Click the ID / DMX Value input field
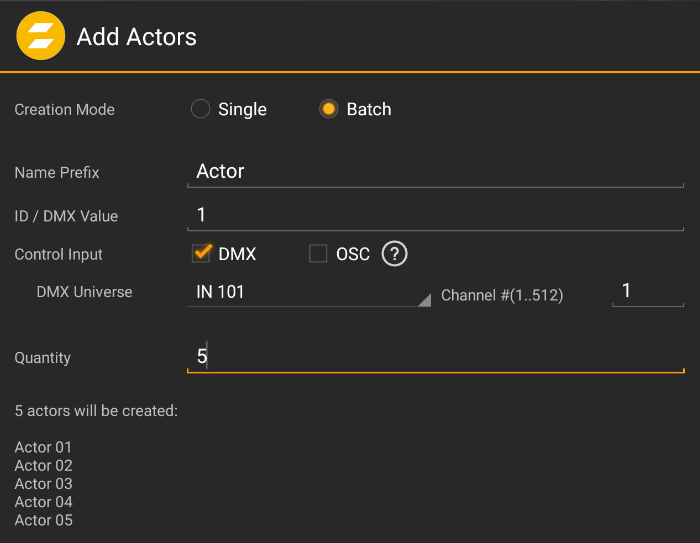This screenshot has width=700, height=543. tap(435, 216)
